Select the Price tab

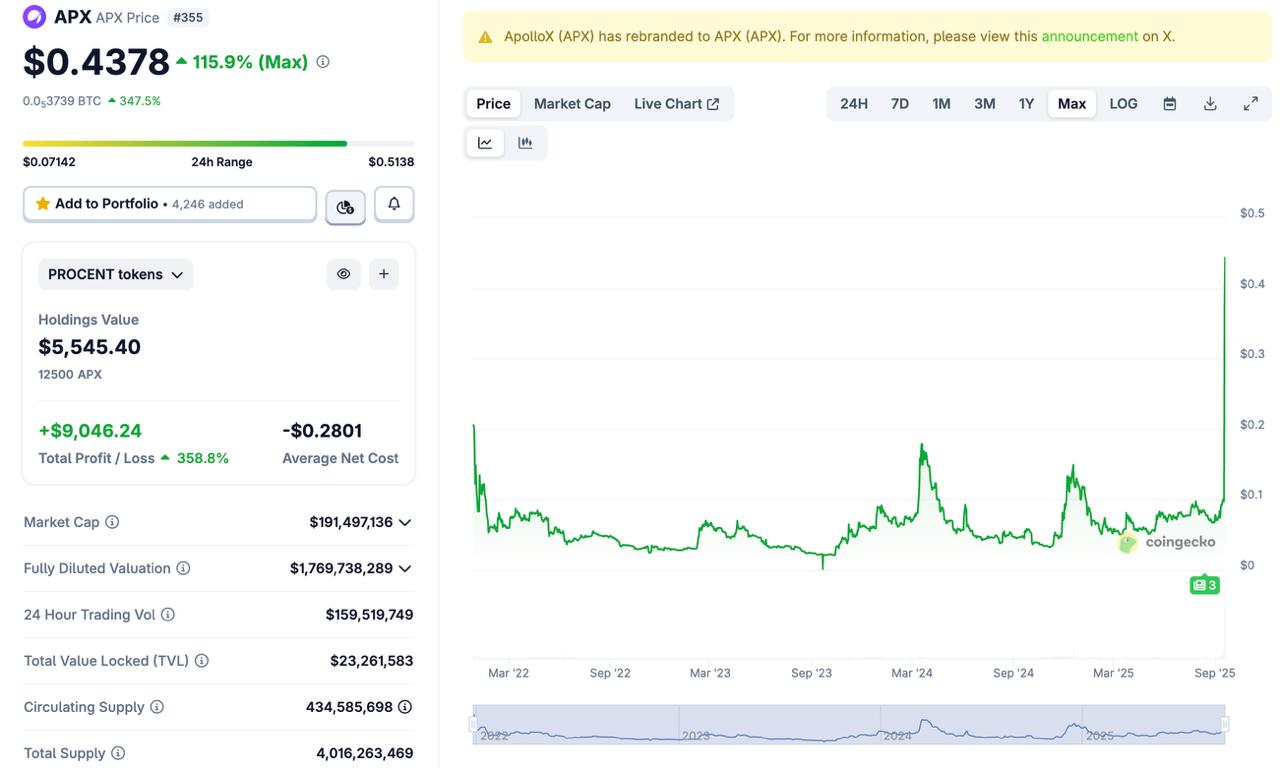click(x=493, y=104)
